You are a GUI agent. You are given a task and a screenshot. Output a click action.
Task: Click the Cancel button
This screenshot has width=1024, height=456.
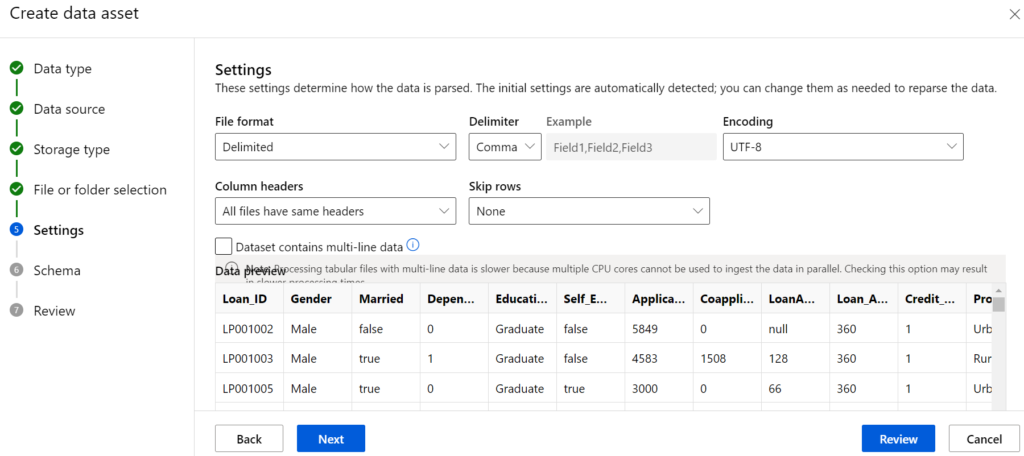pyautogui.click(x=984, y=439)
